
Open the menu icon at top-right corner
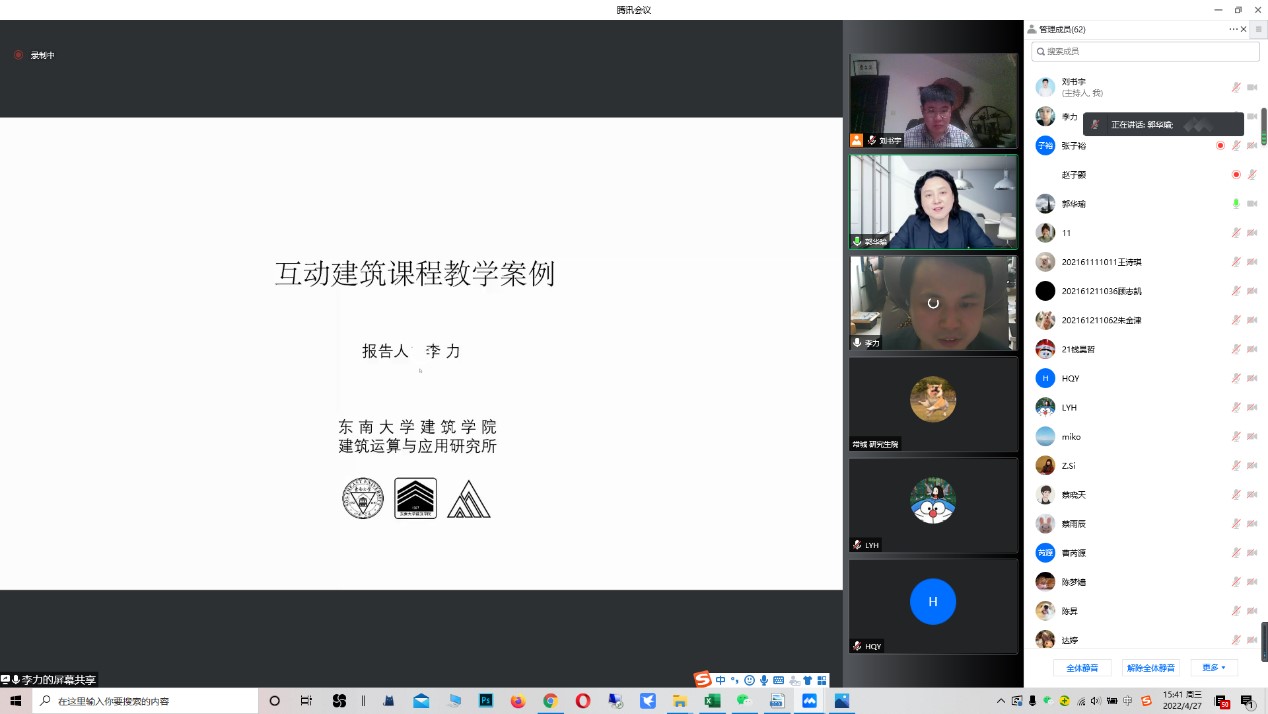pyautogui.click(x=1258, y=29)
